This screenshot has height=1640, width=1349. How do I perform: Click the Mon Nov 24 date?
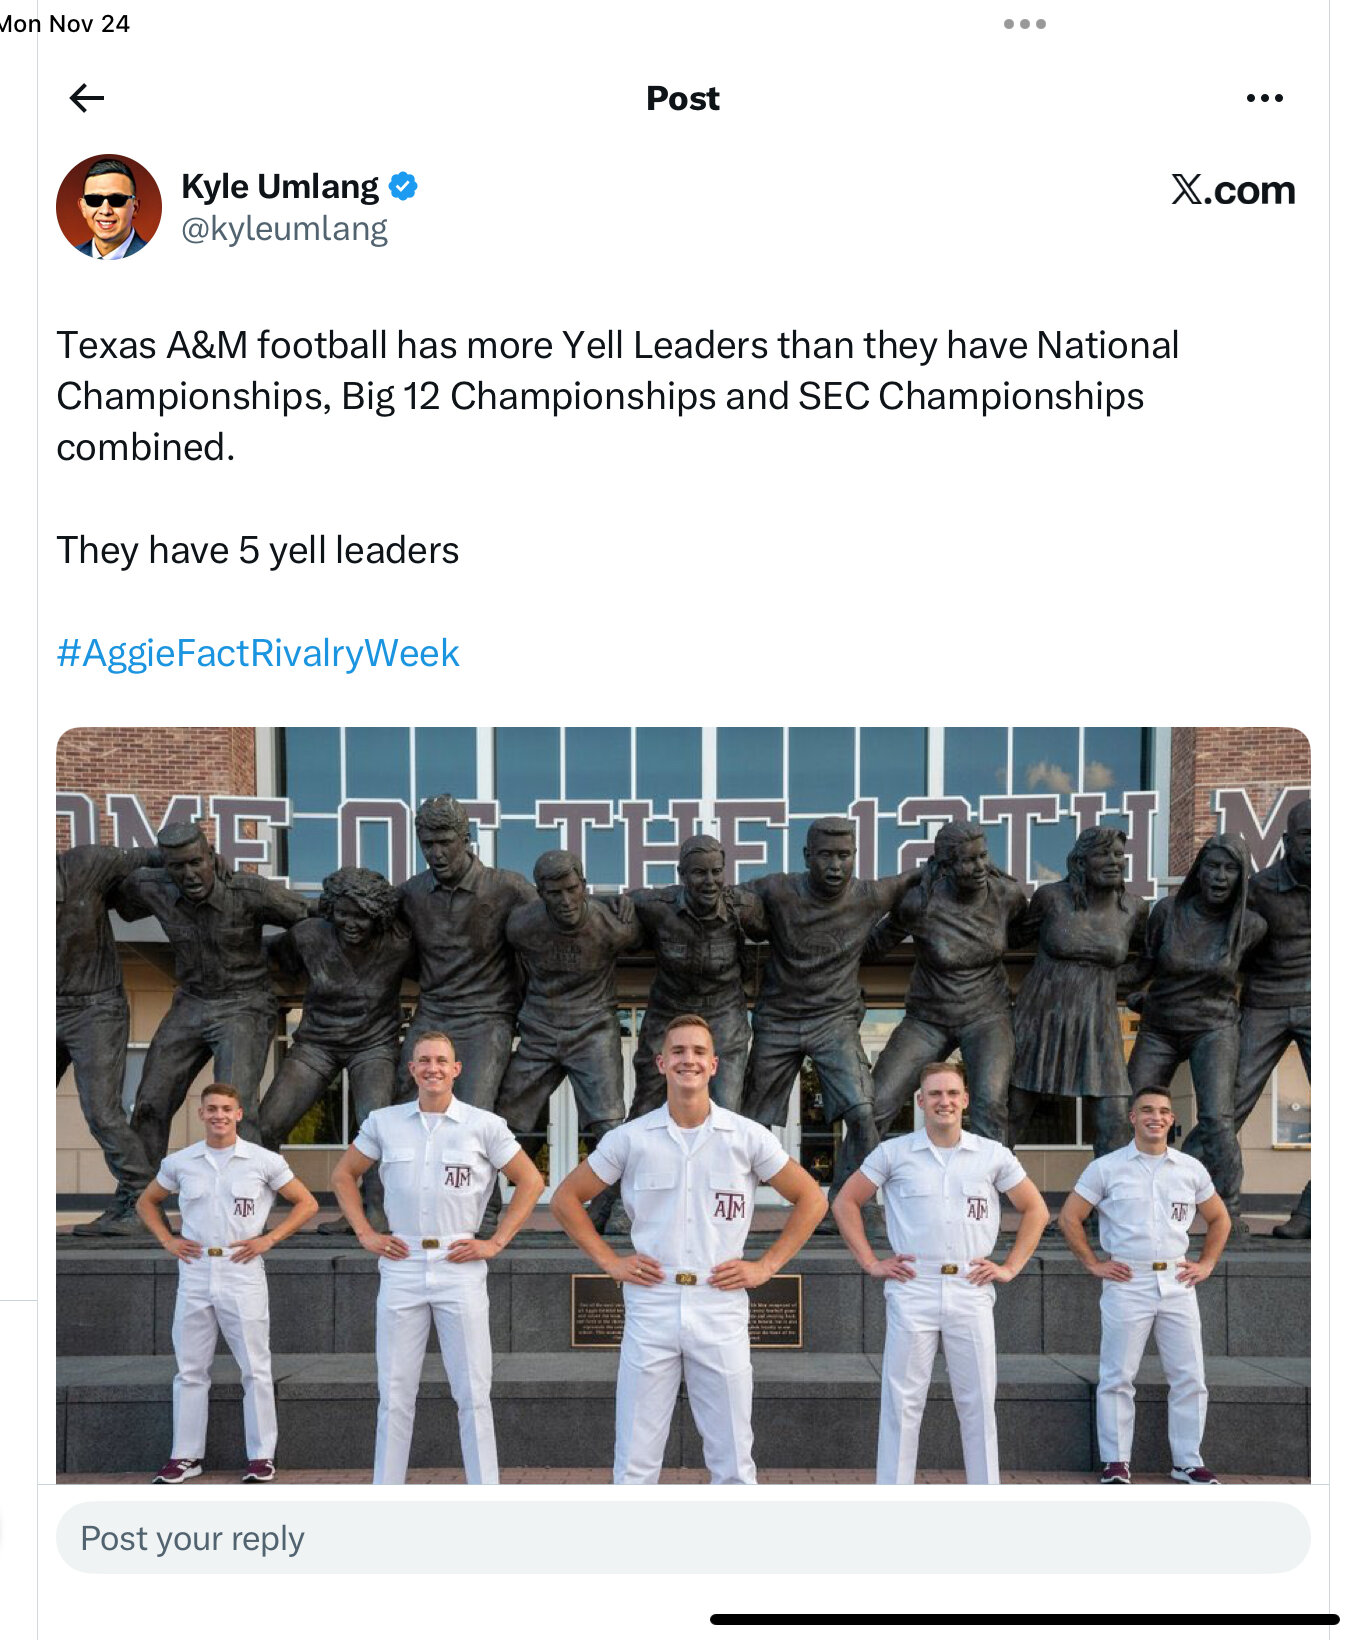click(65, 24)
